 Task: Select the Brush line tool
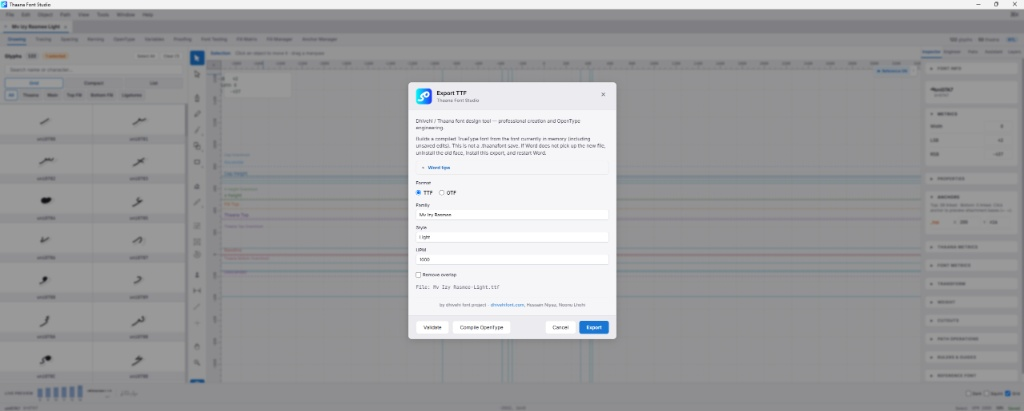tap(197, 130)
